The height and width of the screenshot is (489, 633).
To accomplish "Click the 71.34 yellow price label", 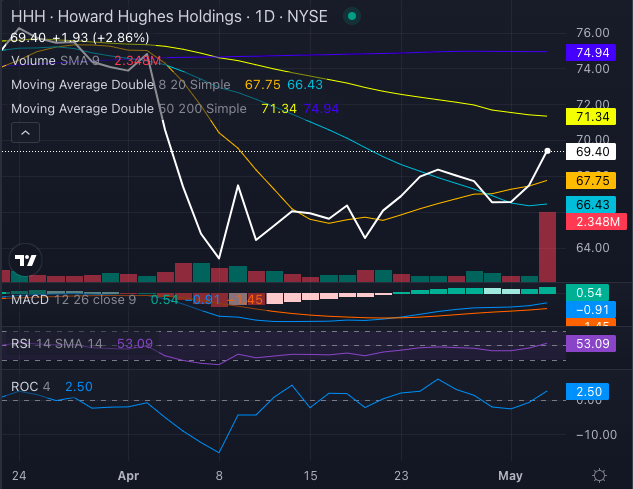I will point(591,117).
